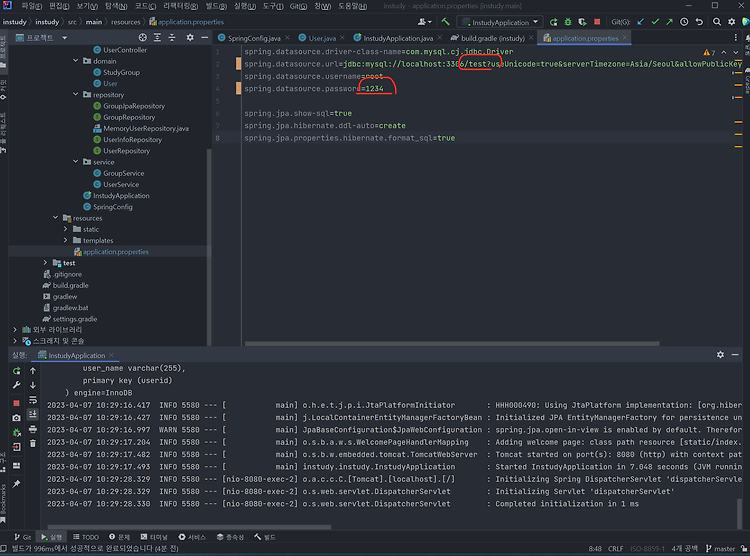Toggle pin tab in the Run panel
Viewport: 750px width, 556px height.
[17, 484]
